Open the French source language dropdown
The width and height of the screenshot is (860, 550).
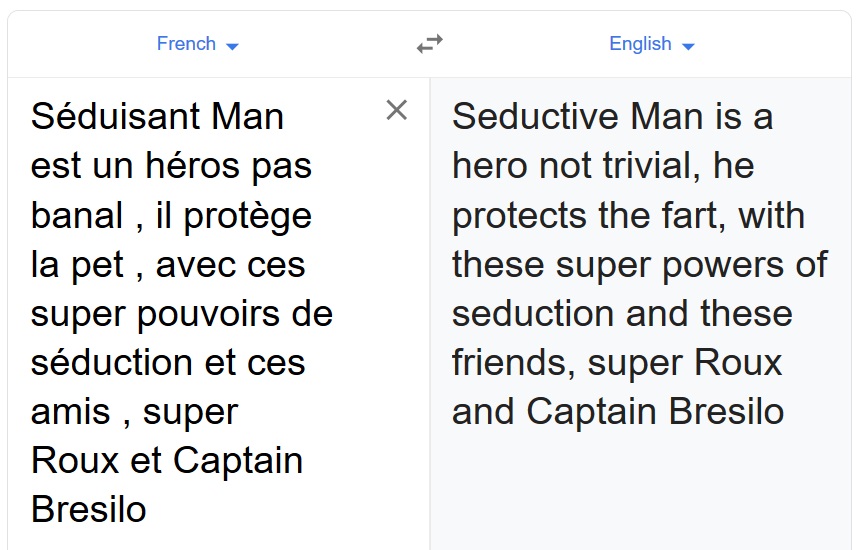point(197,44)
